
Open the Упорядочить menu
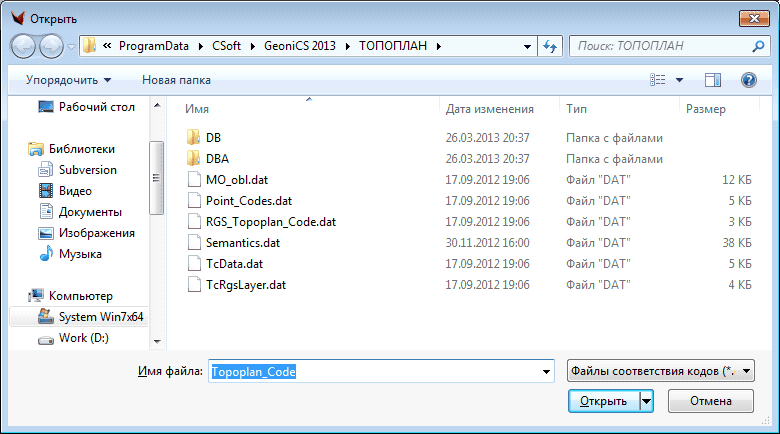[x=68, y=80]
